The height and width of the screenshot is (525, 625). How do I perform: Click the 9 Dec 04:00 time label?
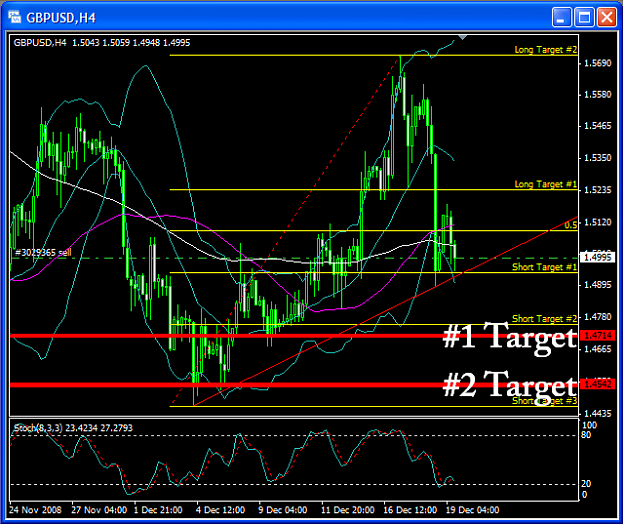[x=283, y=510]
